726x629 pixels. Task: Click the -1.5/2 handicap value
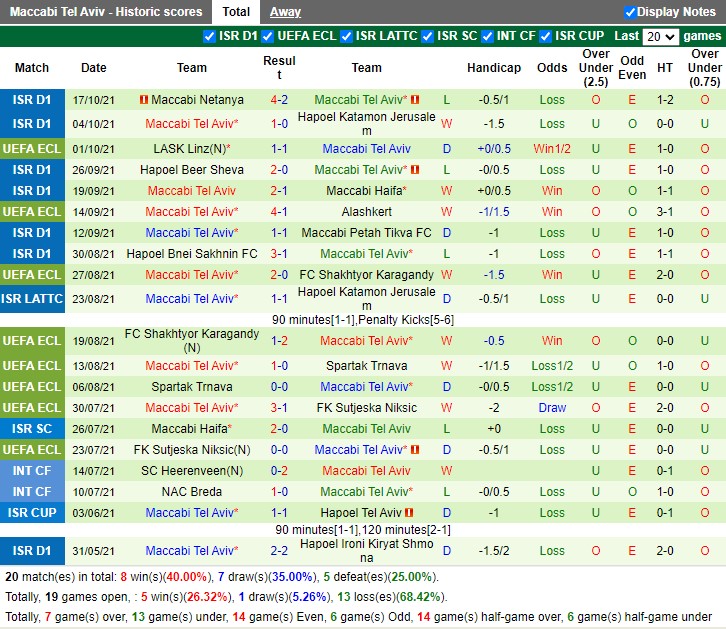pyautogui.click(x=494, y=550)
